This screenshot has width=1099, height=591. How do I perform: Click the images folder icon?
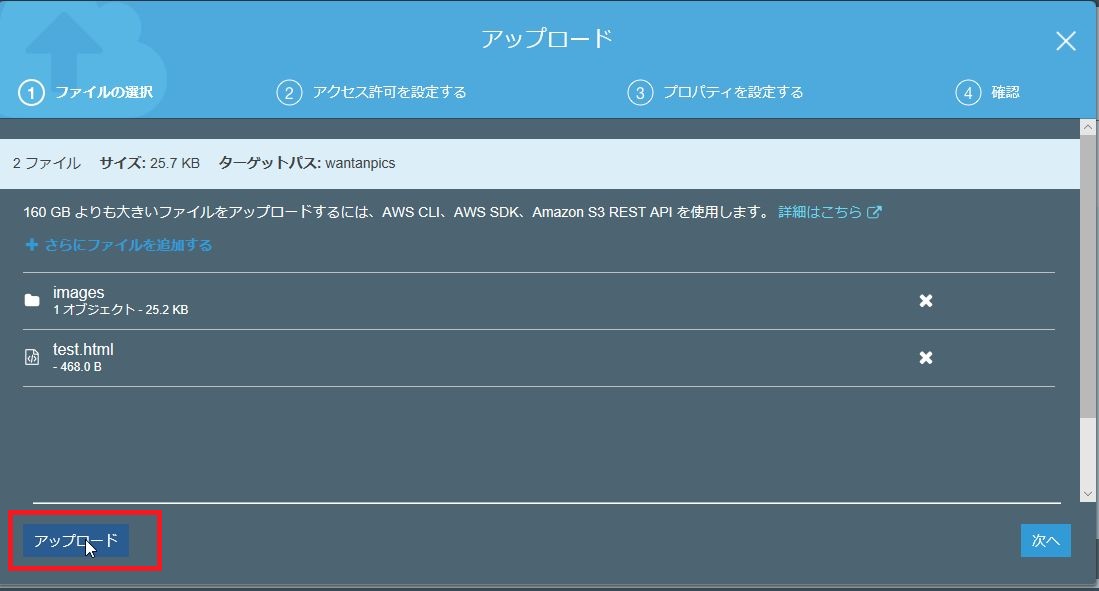33,298
